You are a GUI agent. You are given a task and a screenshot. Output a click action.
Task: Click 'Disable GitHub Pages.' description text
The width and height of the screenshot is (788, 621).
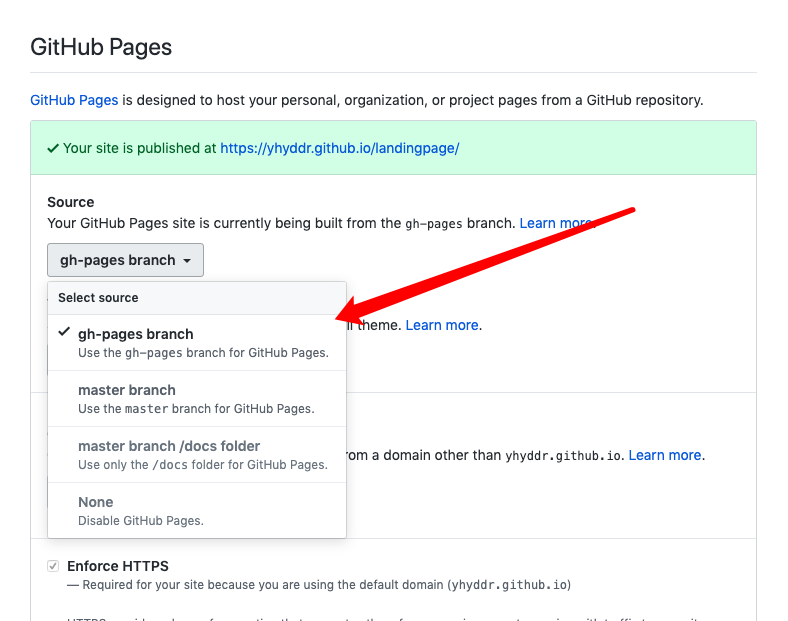(x=141, y=521)
